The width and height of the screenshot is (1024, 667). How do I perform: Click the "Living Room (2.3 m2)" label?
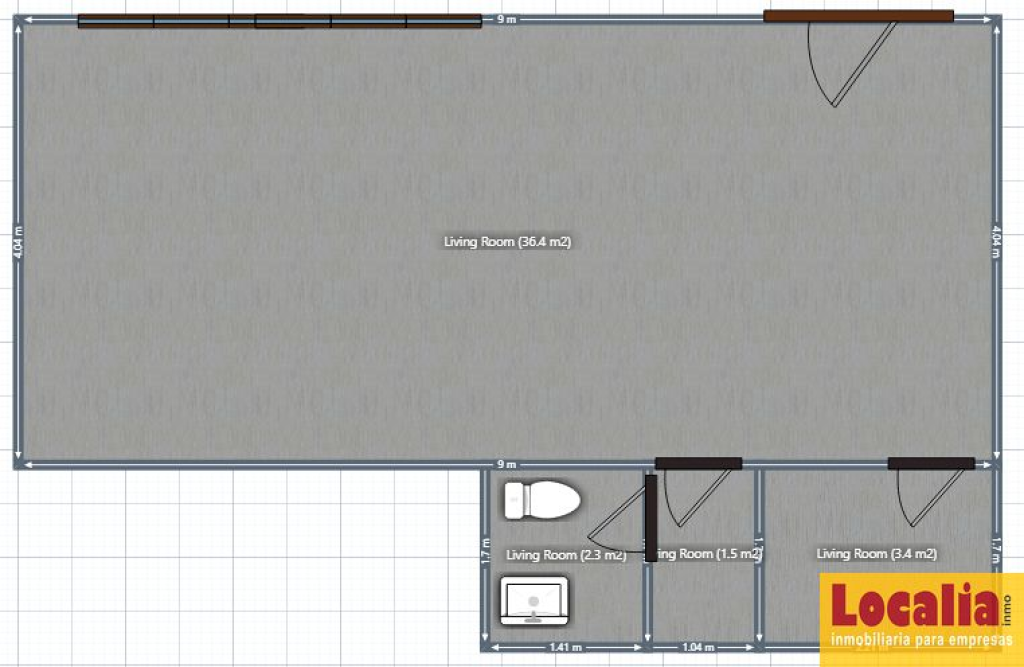[566, 555]
